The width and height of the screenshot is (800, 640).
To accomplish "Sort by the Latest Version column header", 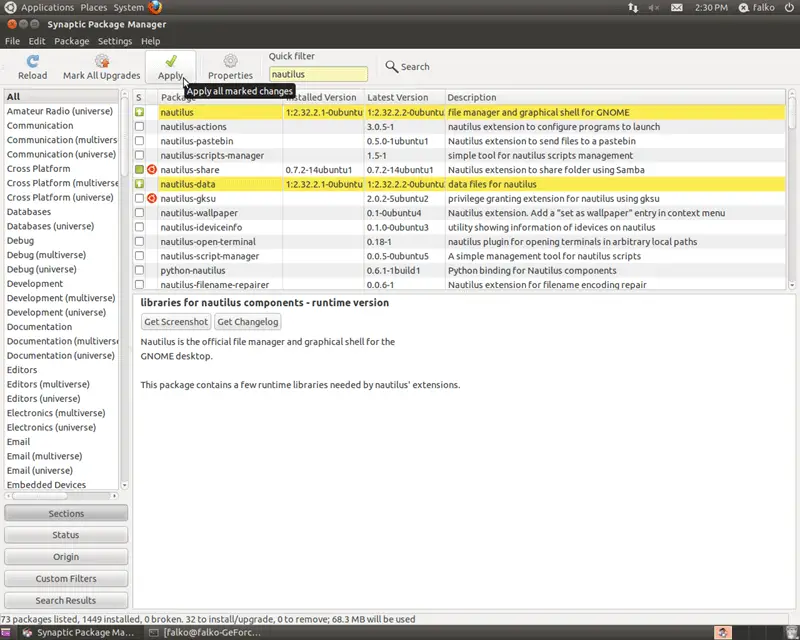I will [x=404, y=97].
